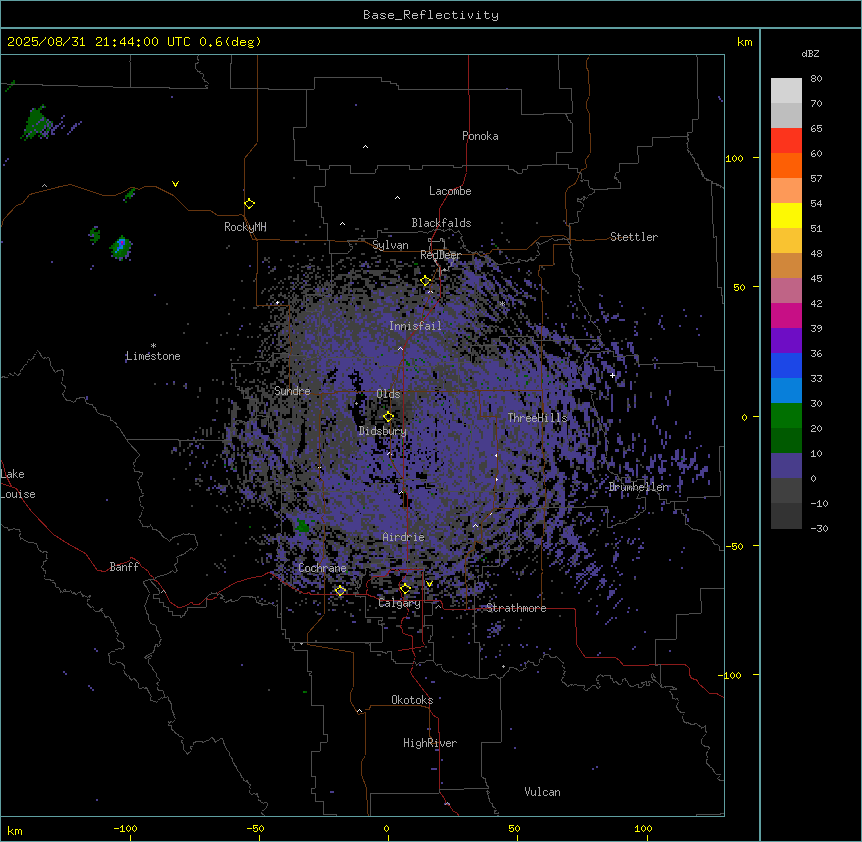Viewport: 862px width, 842px height.
Task: Click the yellow diamond marker above RockyMH
Action: (x=249, y=203)
